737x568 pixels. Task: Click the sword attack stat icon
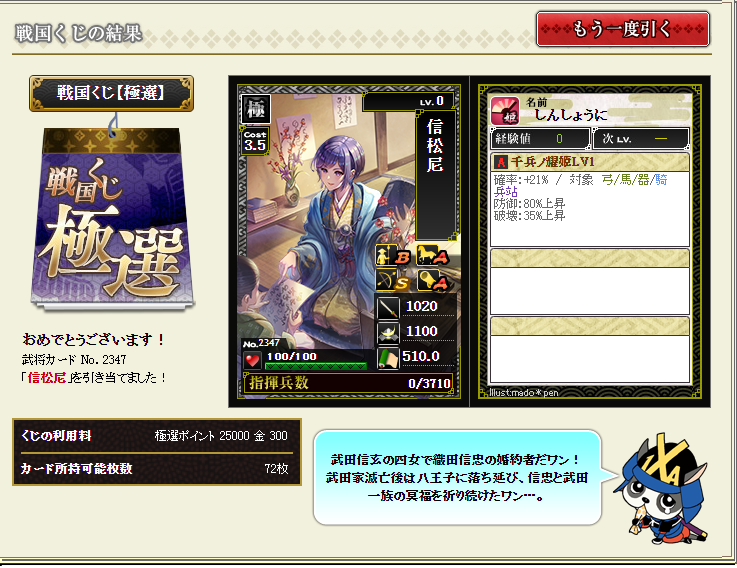coord(388,308)
